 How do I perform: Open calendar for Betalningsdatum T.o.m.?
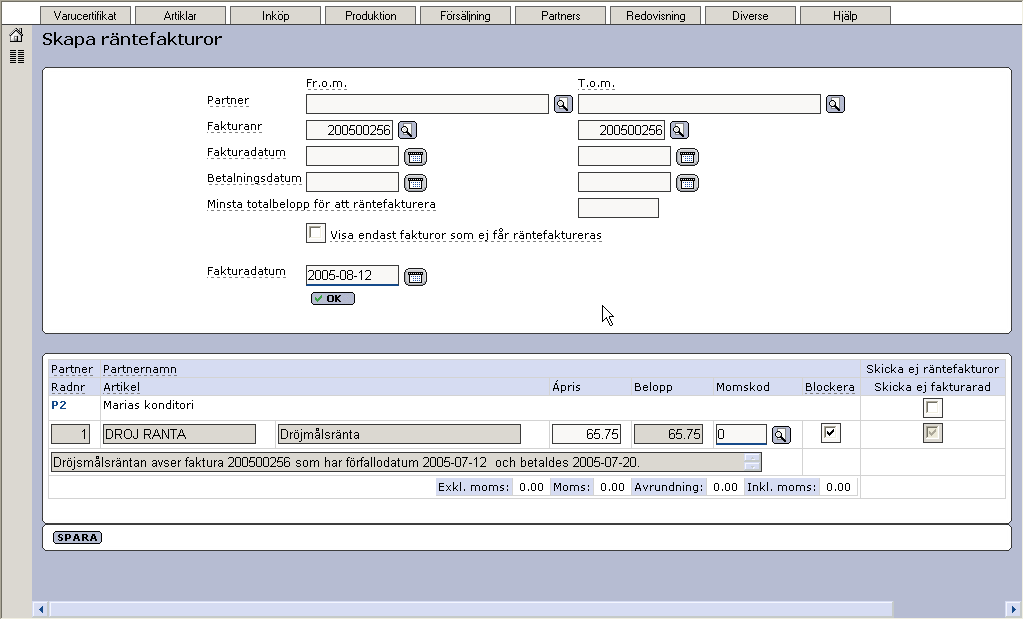pos(687,183)
